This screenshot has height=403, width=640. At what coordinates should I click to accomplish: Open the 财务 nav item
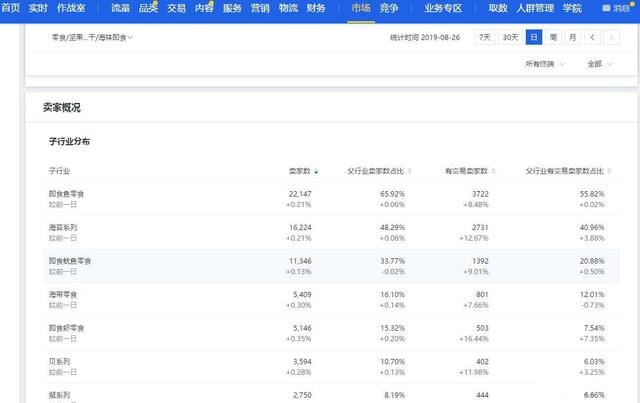coord(316,8)
